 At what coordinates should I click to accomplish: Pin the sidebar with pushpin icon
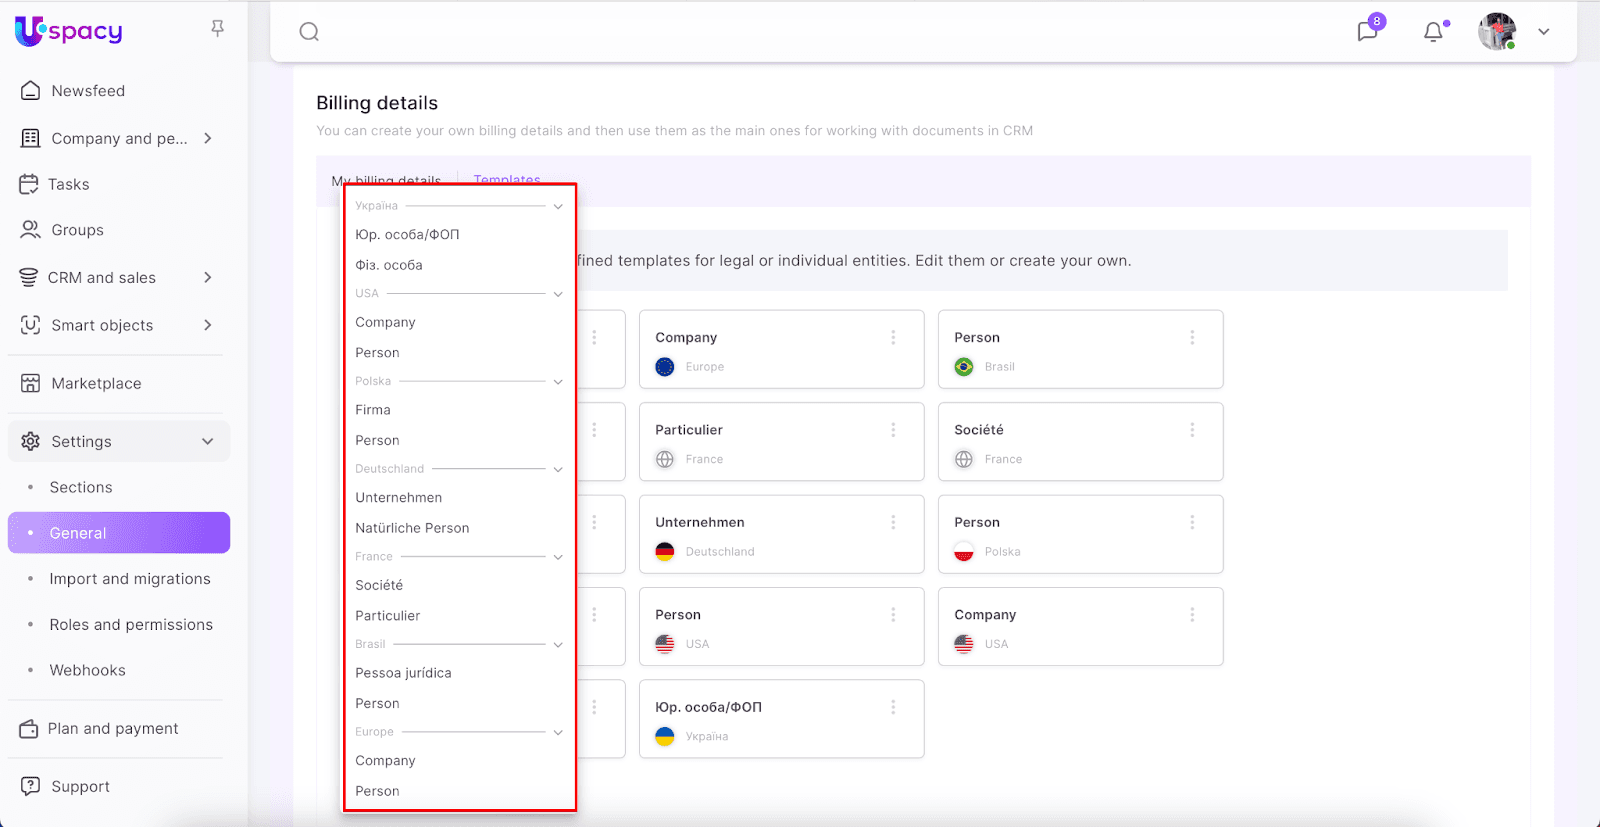point(217,29)
